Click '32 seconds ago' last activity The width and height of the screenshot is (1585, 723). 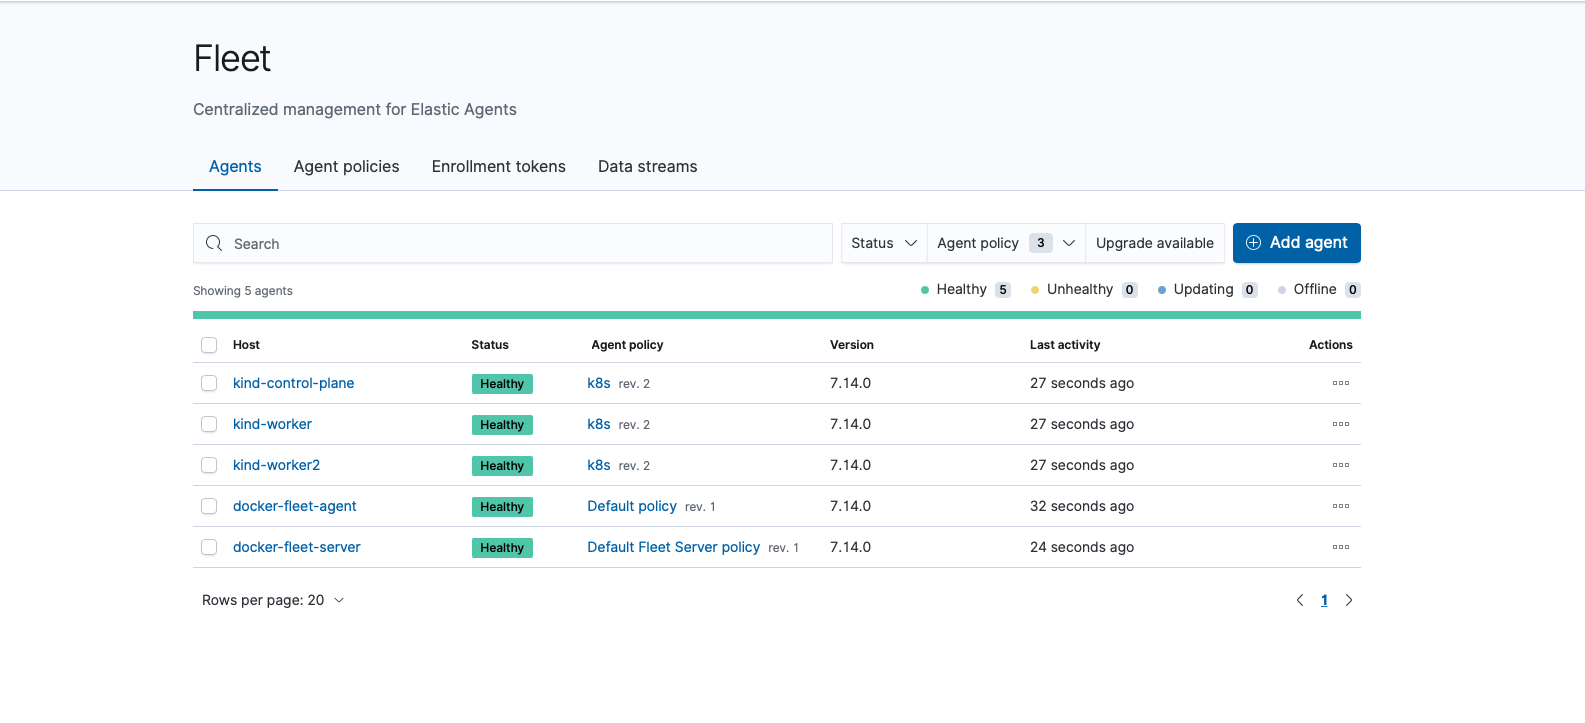[x=1082, y=506]
